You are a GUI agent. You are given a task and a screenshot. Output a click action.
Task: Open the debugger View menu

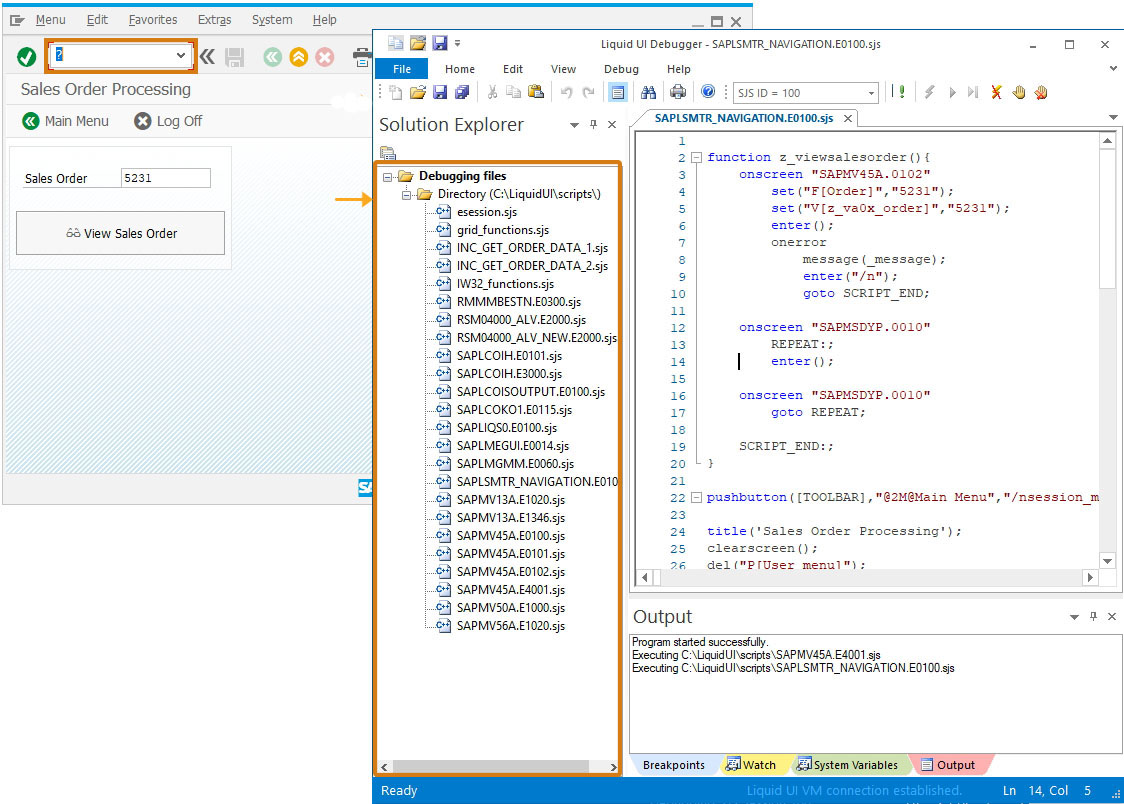pos(563,69)
